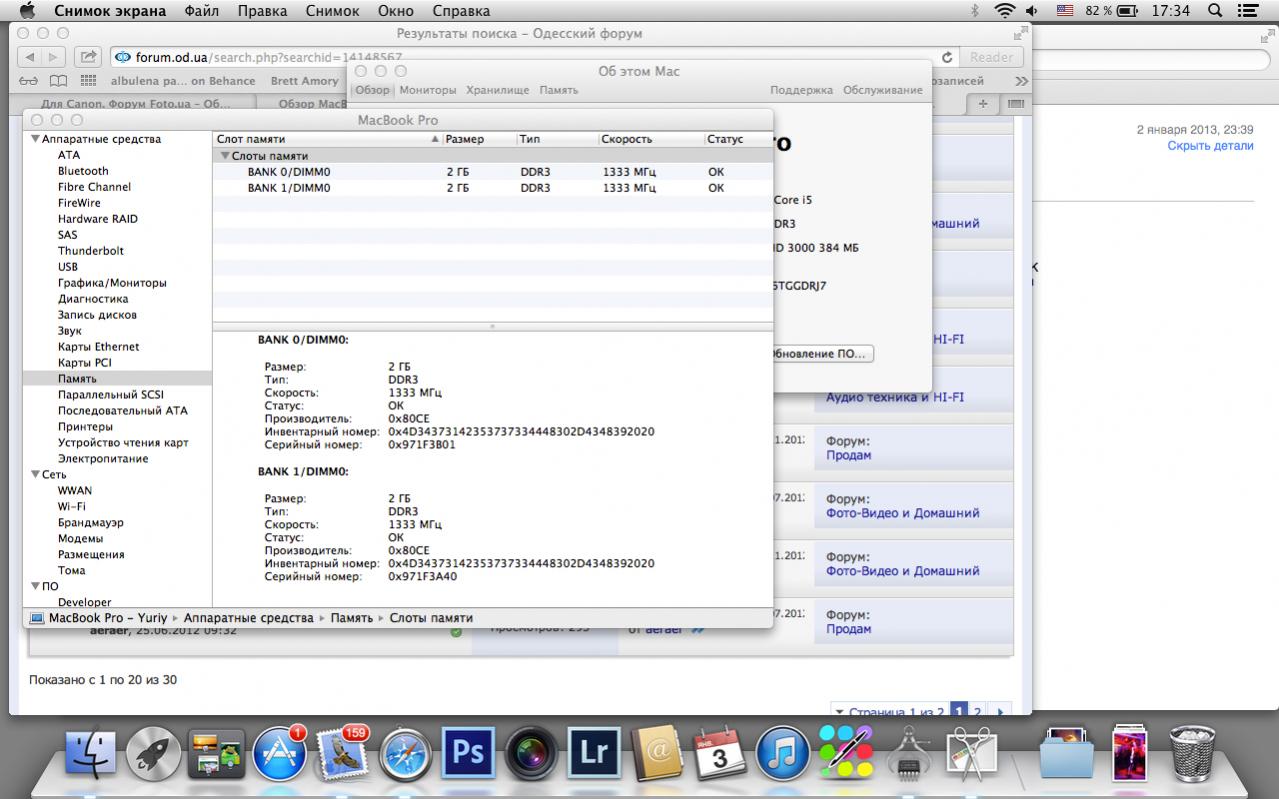
Task: Show hidden bookmarks via overflow chevron
Action: click(x=1021, y=81)
